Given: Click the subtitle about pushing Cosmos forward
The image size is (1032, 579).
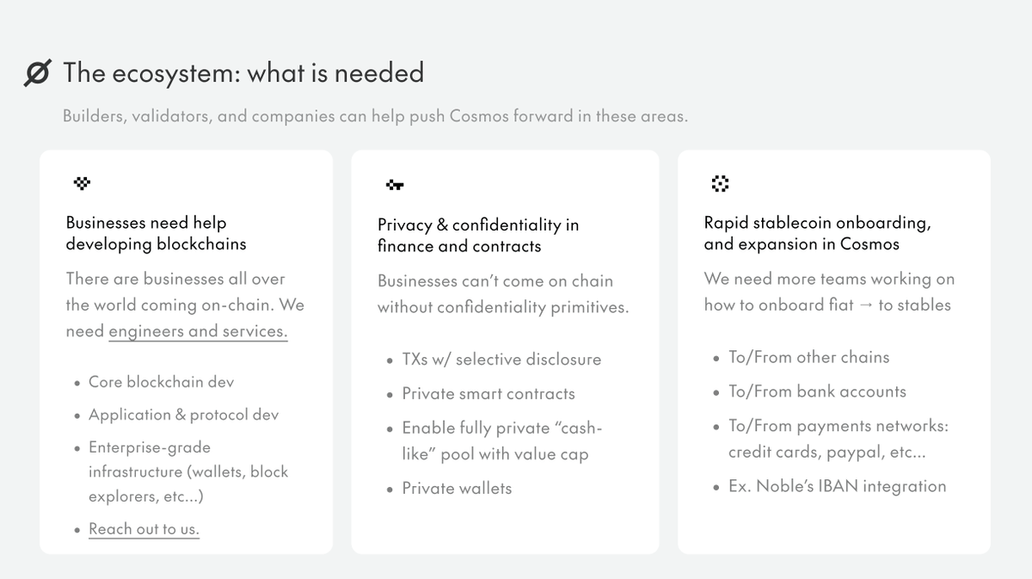Looking at the screenshot, I should [375, 116].
